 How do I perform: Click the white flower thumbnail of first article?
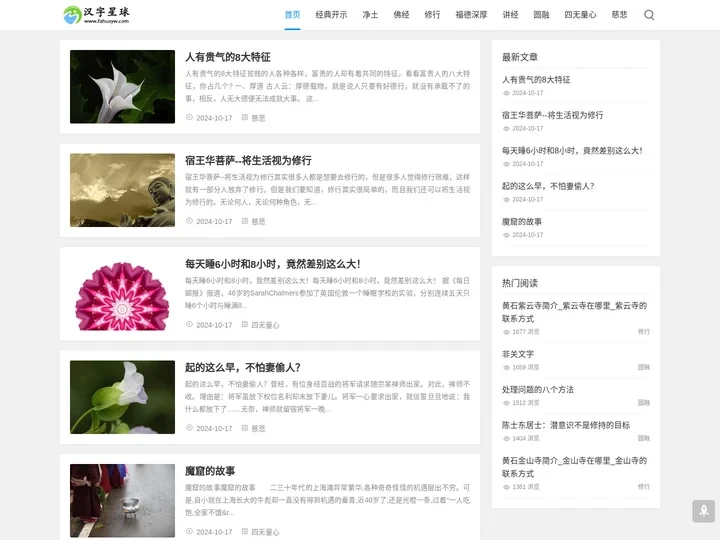tap(122, 87)
